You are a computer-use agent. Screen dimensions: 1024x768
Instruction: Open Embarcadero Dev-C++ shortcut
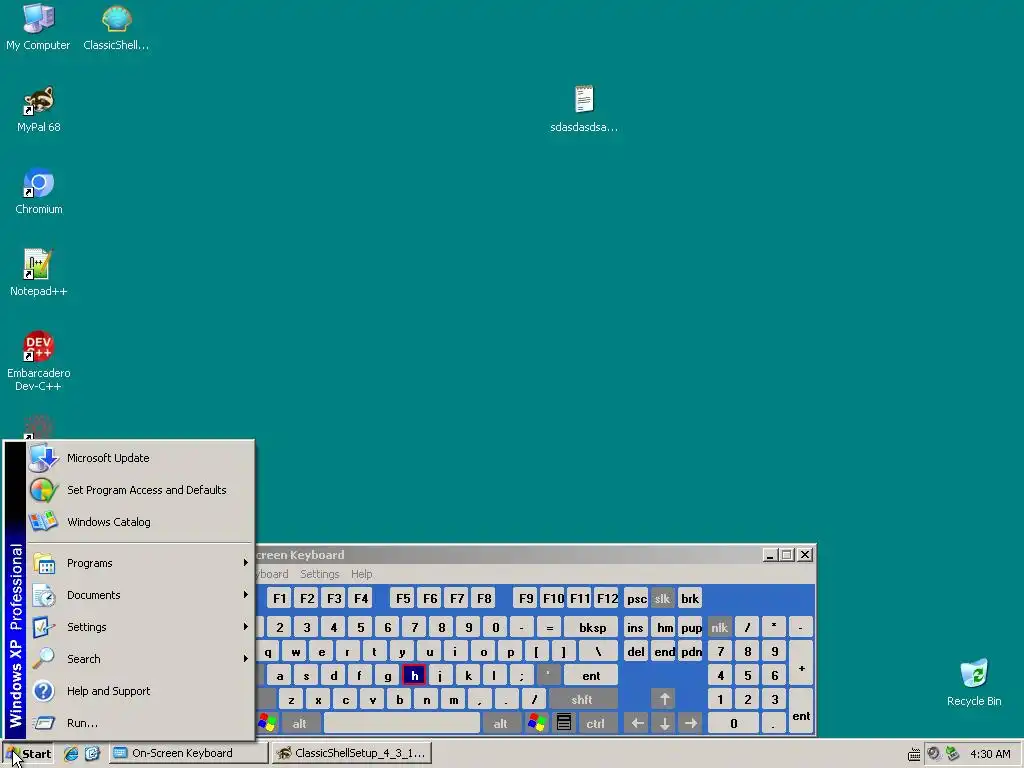39,362
